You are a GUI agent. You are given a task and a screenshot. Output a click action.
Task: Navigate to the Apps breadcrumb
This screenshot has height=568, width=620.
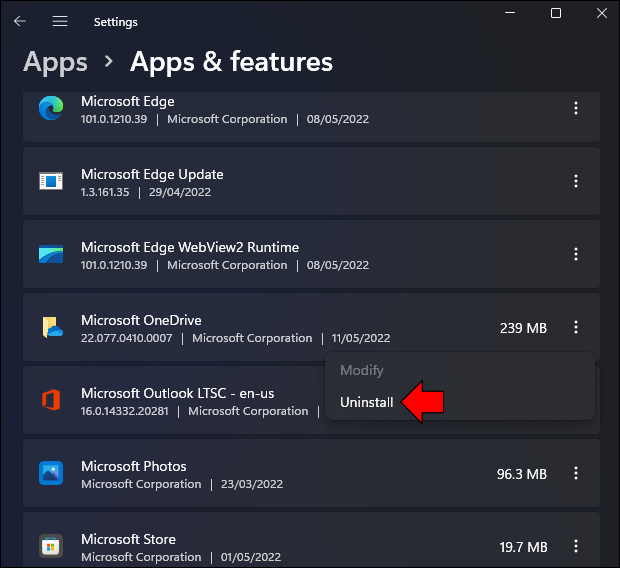[x=55, y=62]
